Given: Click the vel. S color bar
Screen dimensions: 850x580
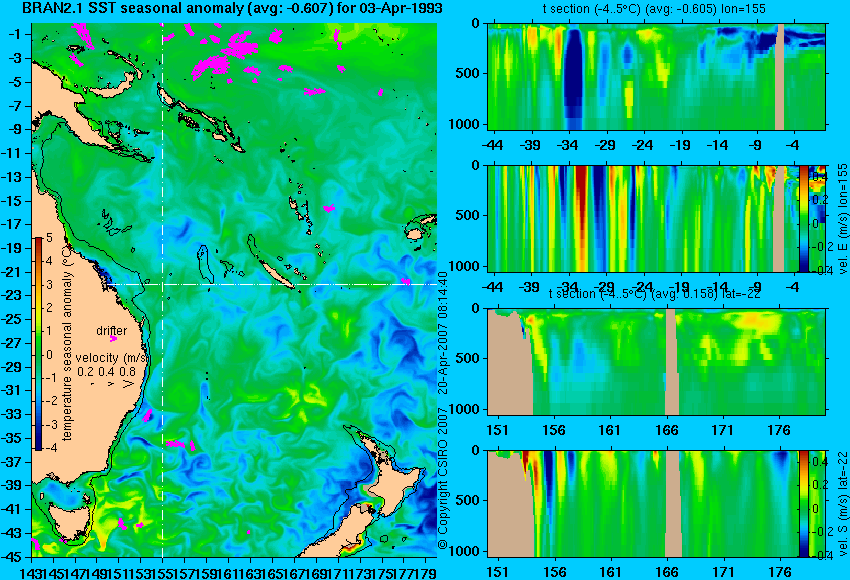Looking at the screenshot, I should pyautogui.click(x=803, y=504).
